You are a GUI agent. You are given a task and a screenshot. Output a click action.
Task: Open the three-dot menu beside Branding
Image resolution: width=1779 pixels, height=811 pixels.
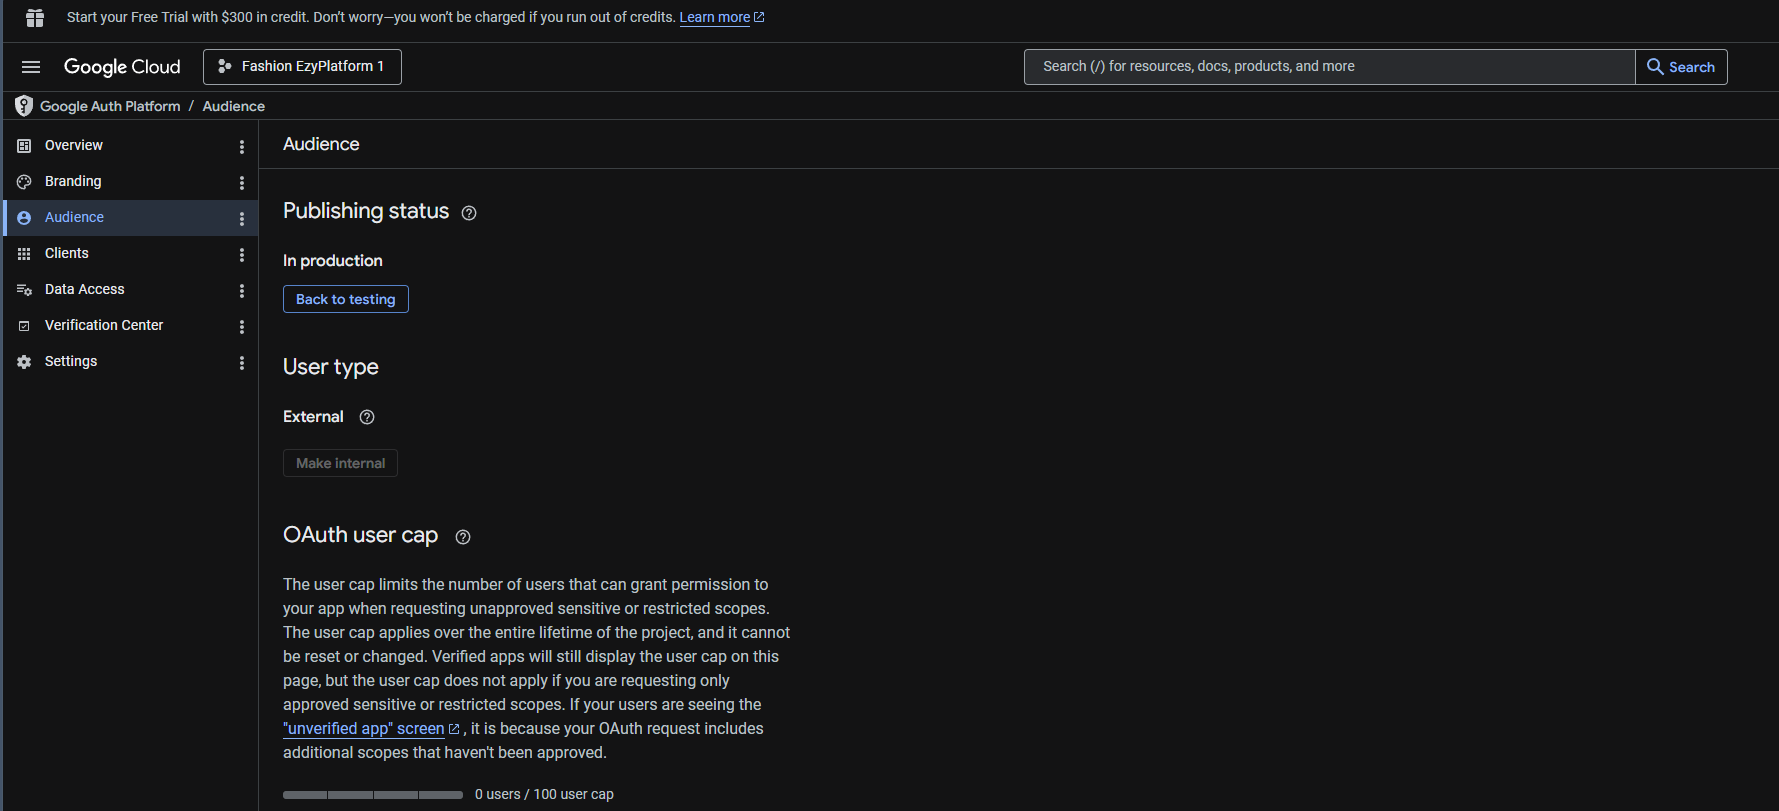(x=242, y=183)
